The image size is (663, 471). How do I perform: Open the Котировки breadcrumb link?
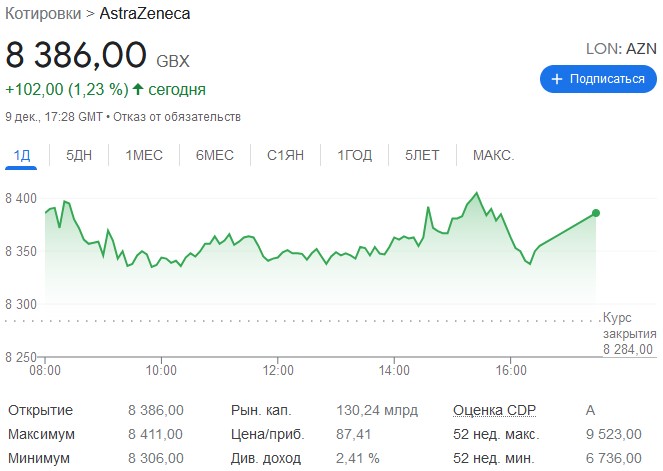point(43,14)
